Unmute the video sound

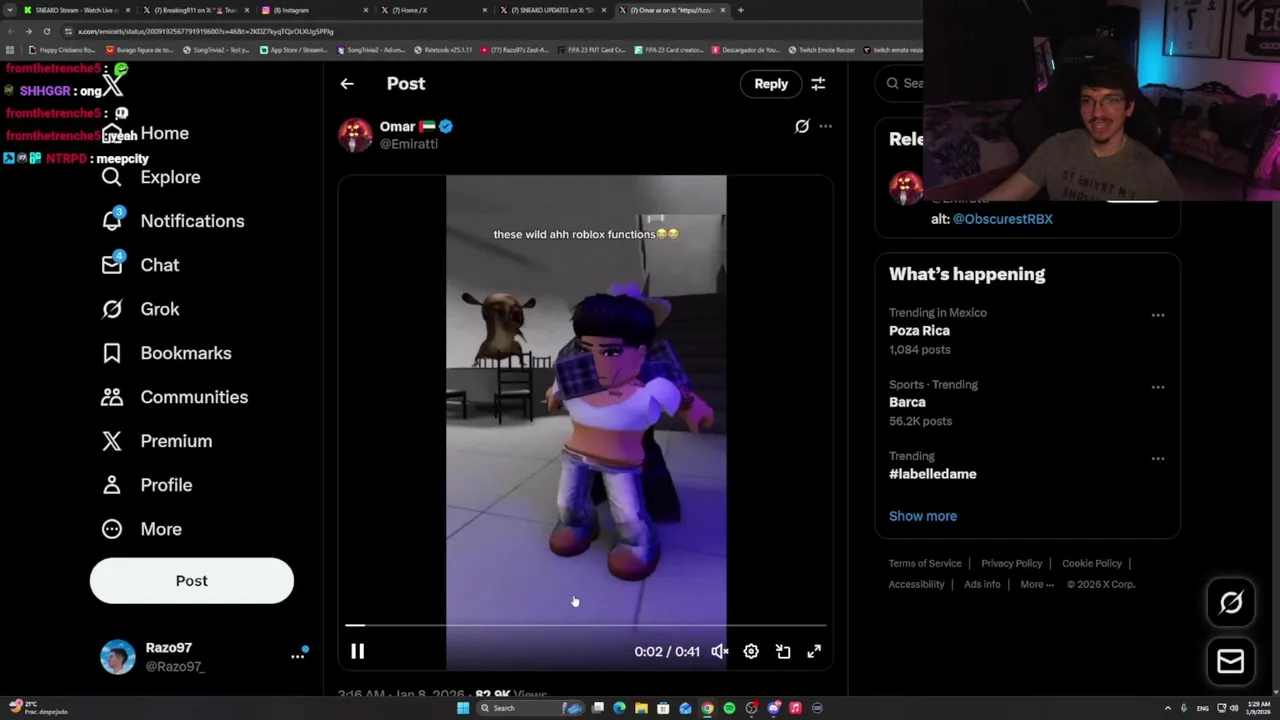[719, 651]
